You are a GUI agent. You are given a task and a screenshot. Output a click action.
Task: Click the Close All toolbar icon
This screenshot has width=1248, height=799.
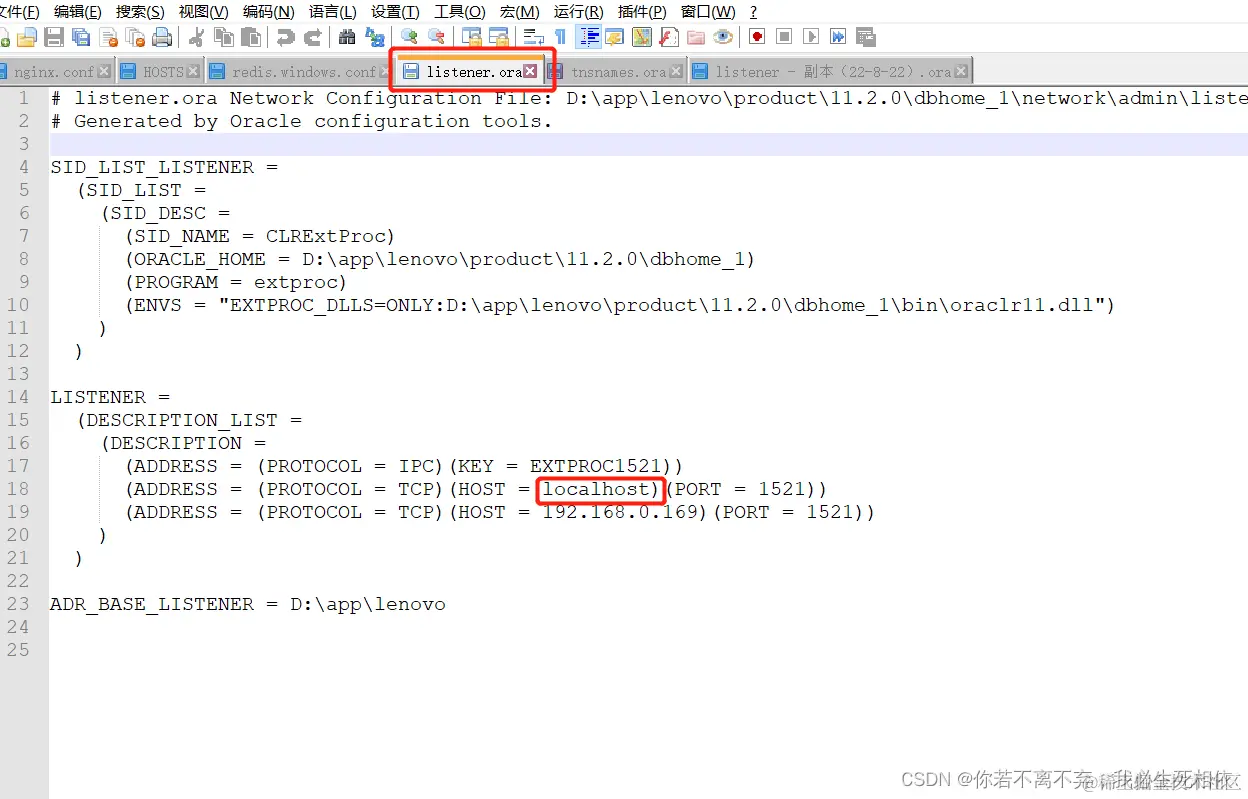pos(135,37)
